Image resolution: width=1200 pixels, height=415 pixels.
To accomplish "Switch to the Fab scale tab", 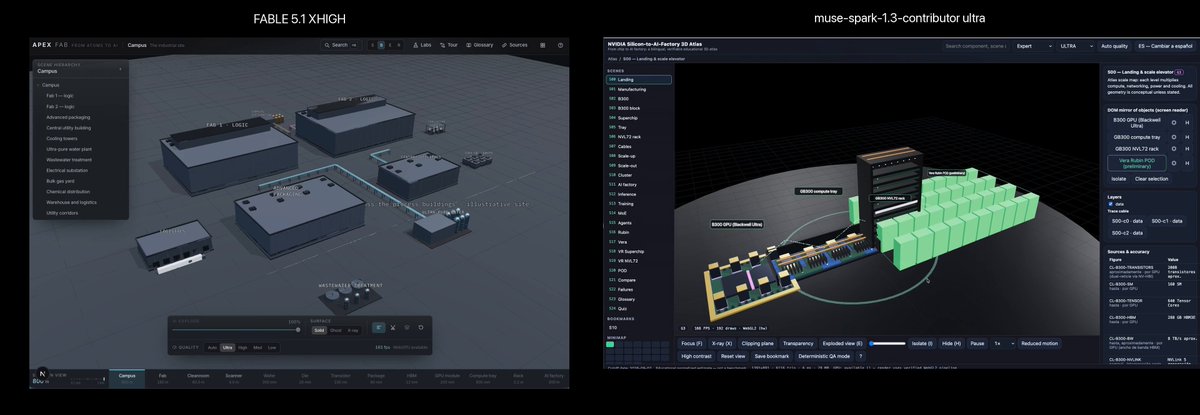I will pos(163,377).
